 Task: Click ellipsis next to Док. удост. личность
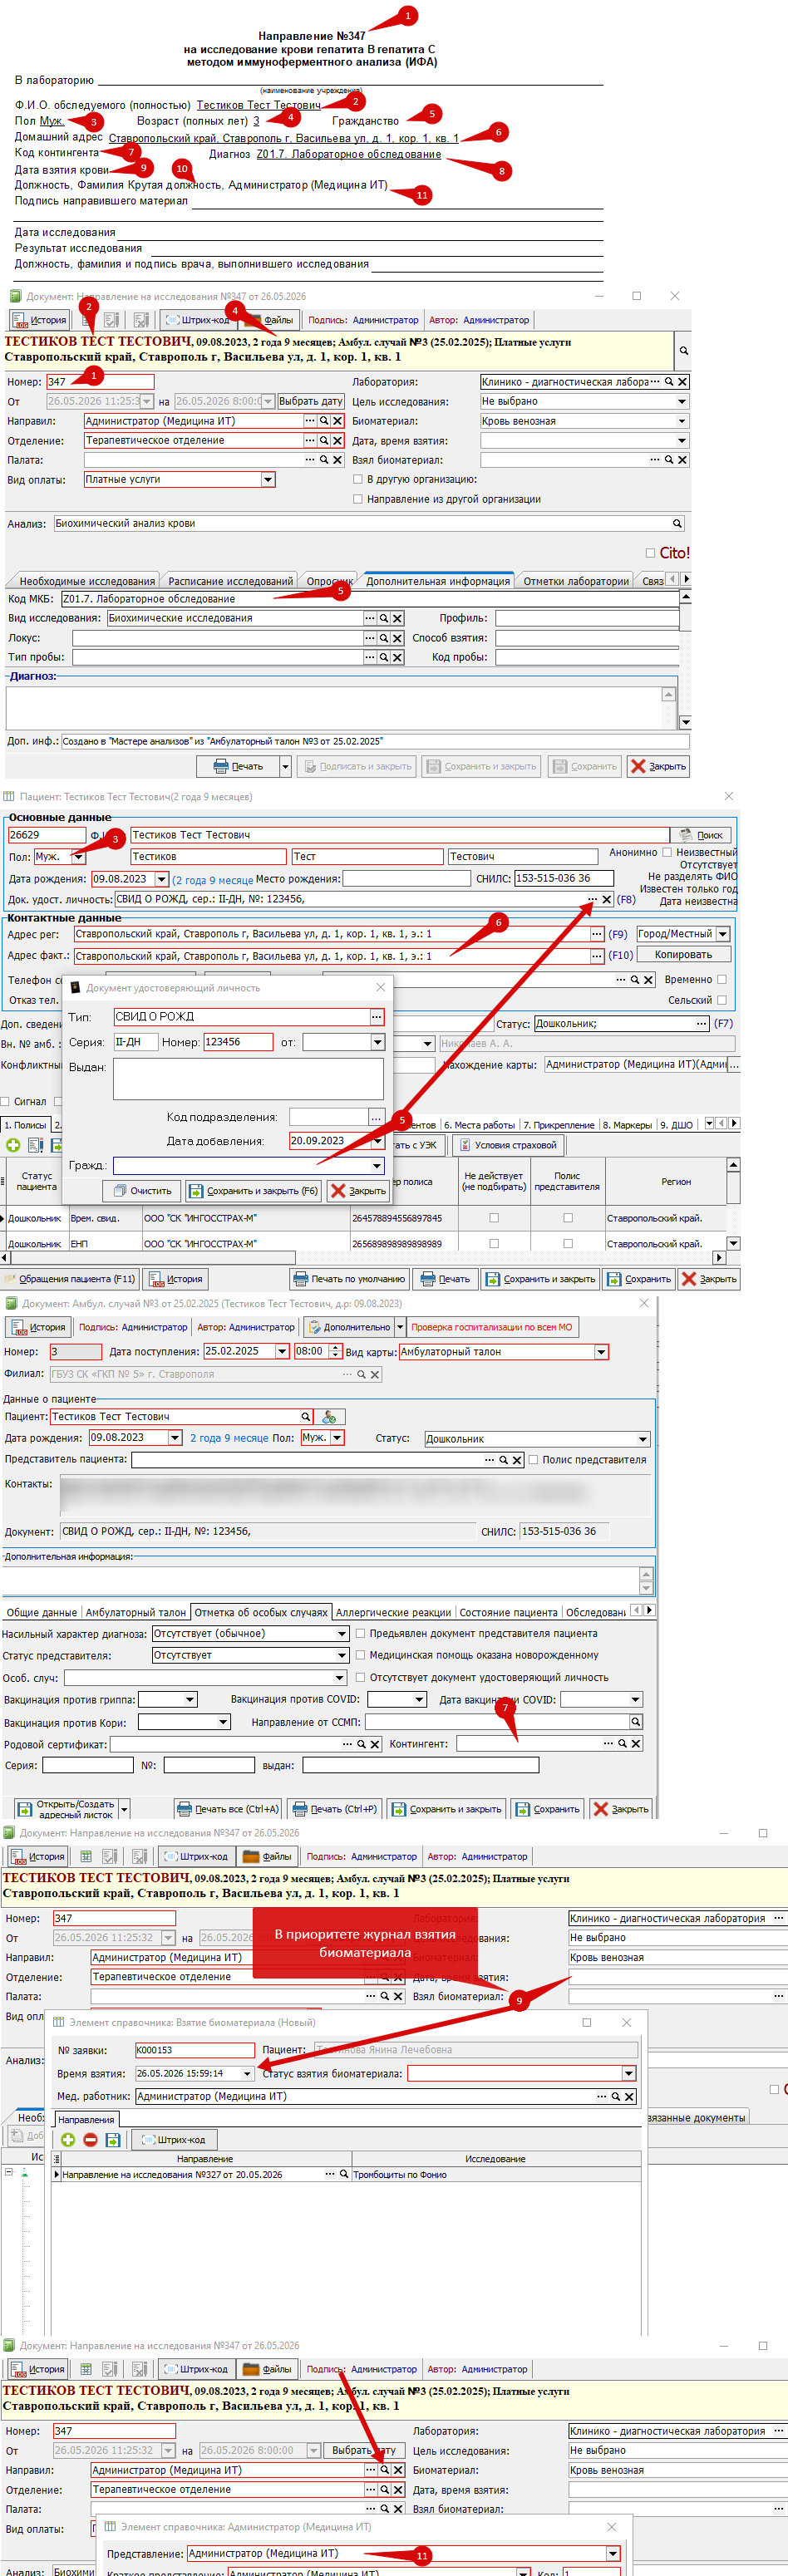click(592, 899)
